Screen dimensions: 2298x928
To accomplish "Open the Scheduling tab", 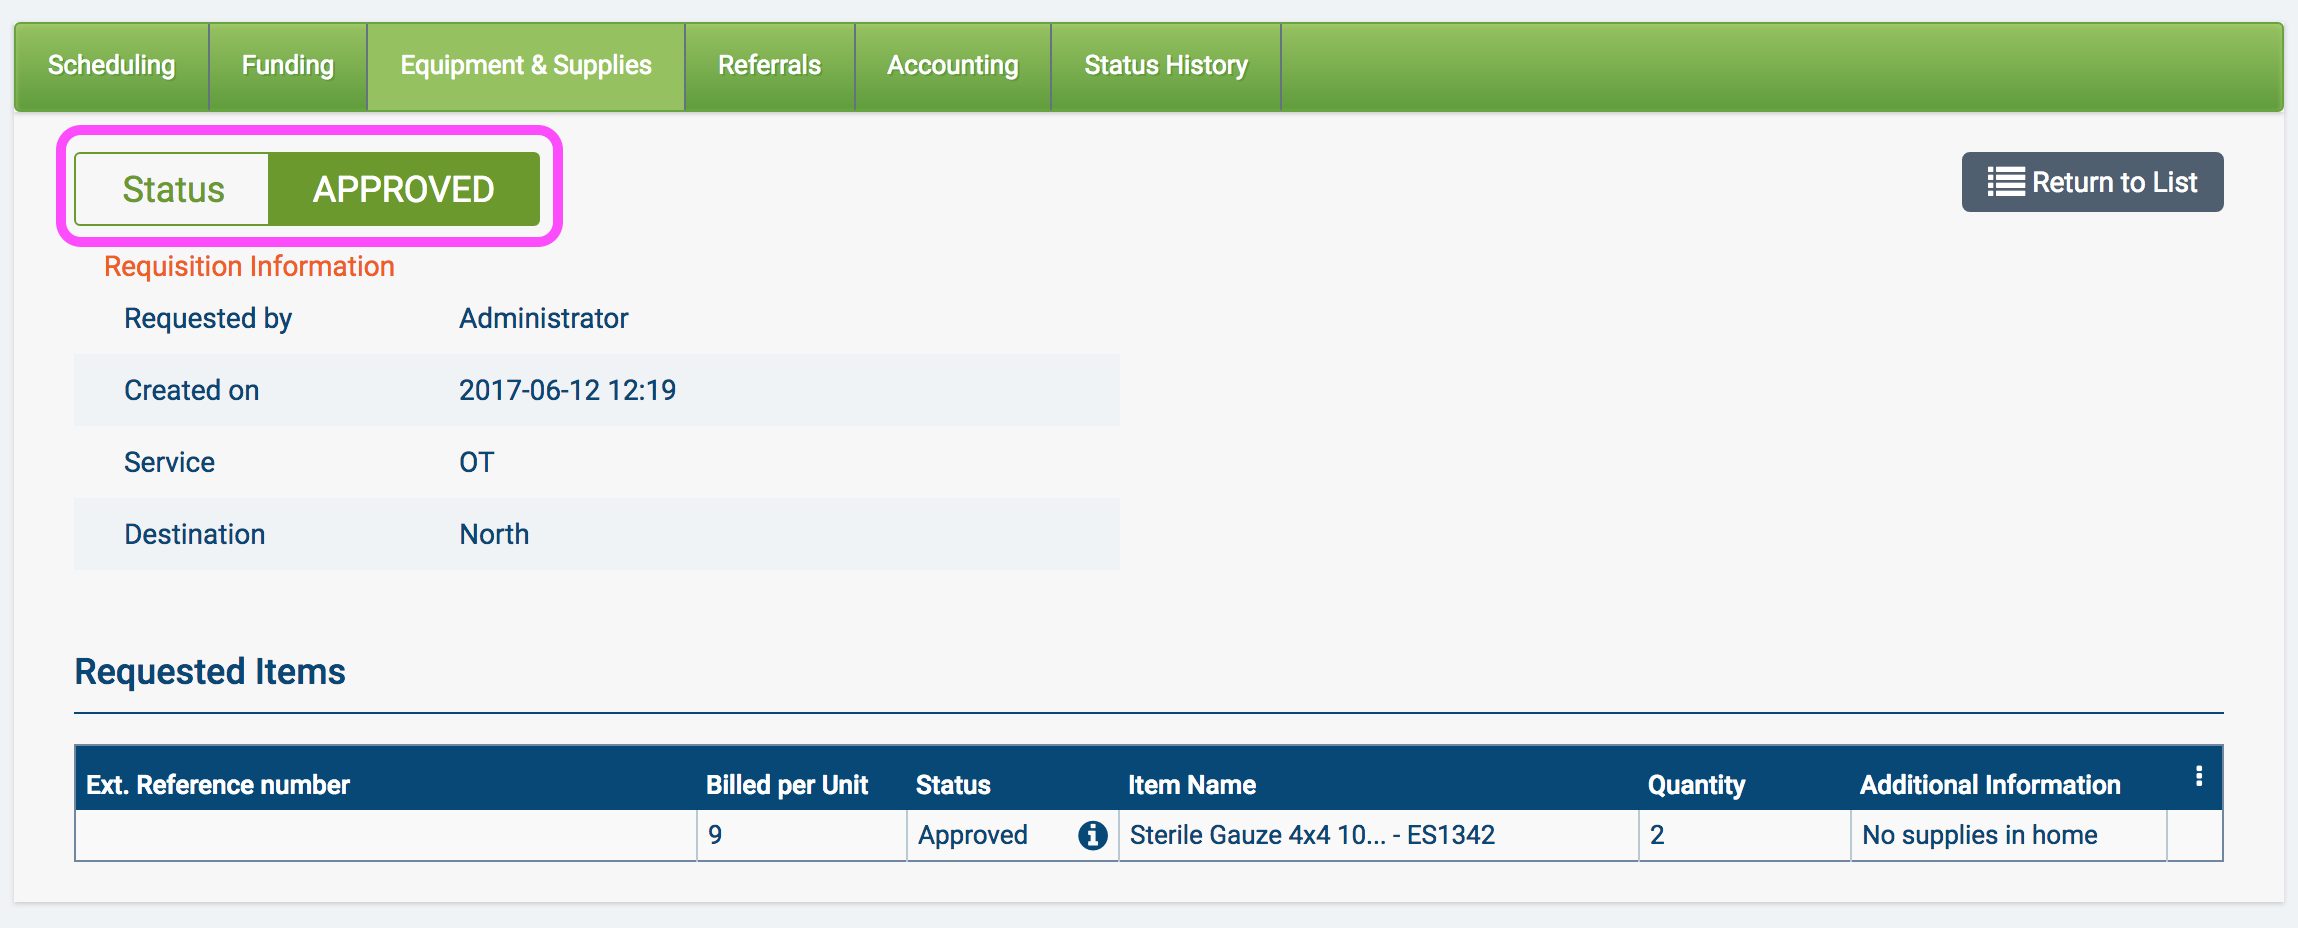I will pos(111,66).
